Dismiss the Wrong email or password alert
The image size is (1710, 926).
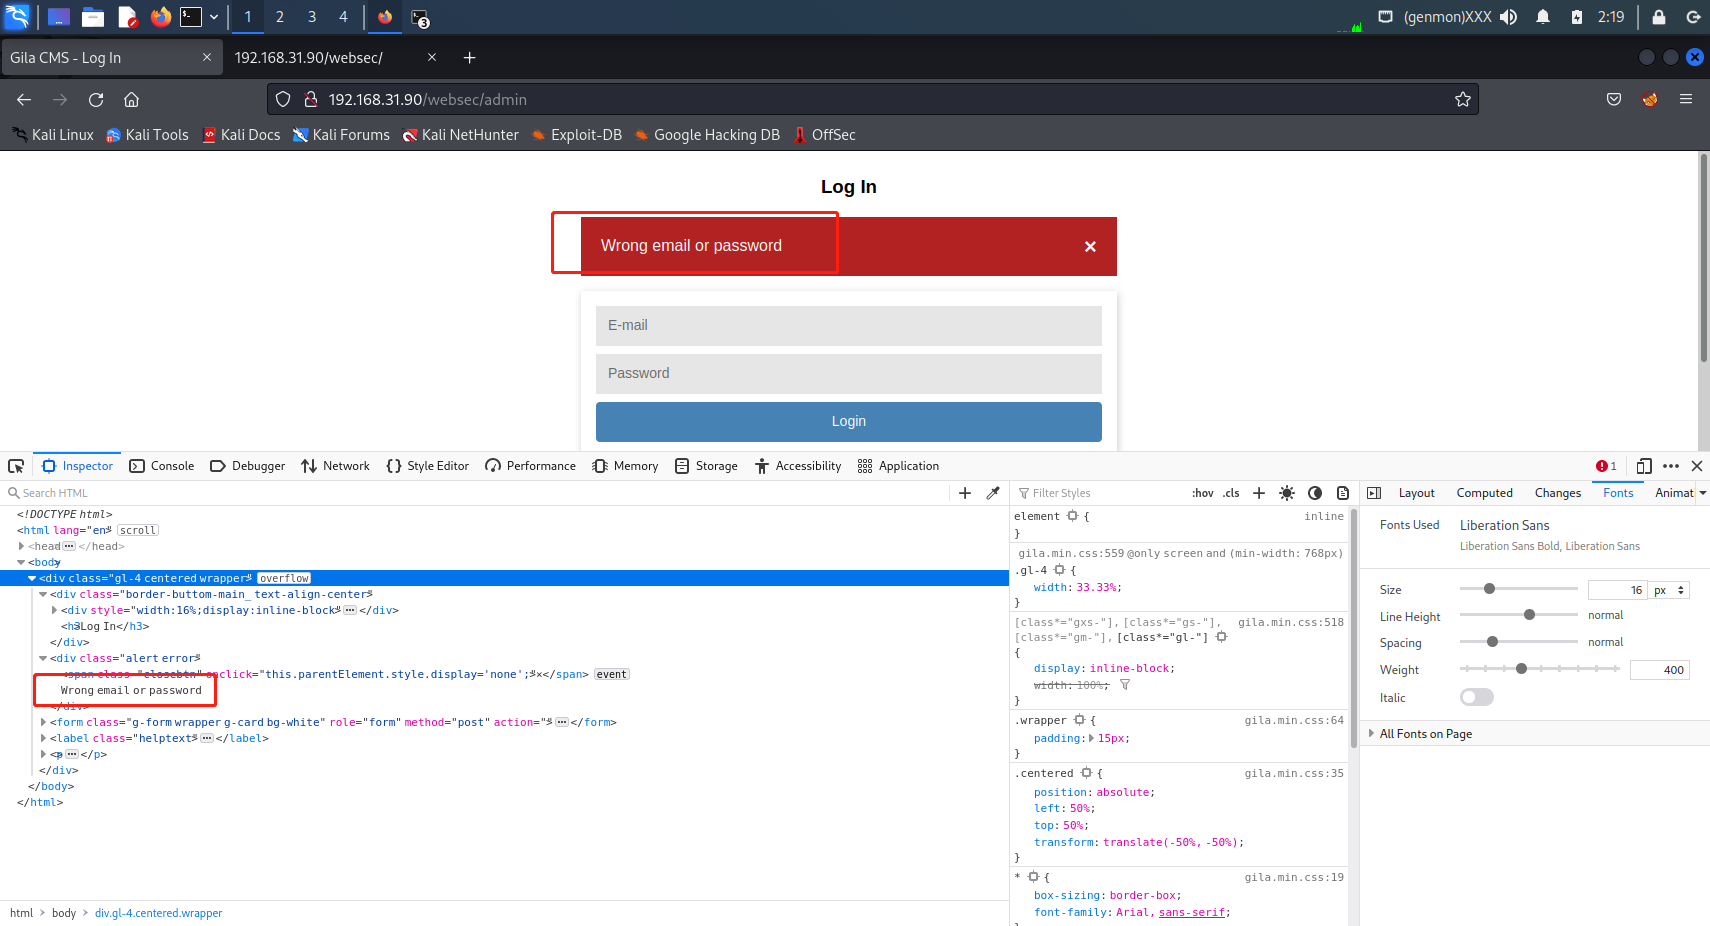(1090, 246)
